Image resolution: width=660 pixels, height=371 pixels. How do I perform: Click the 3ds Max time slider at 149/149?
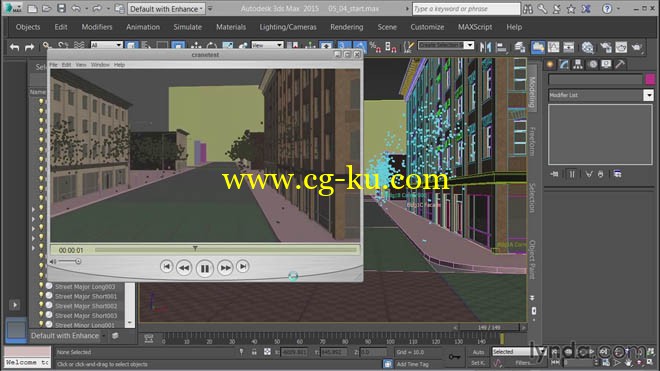pos(489,327)
